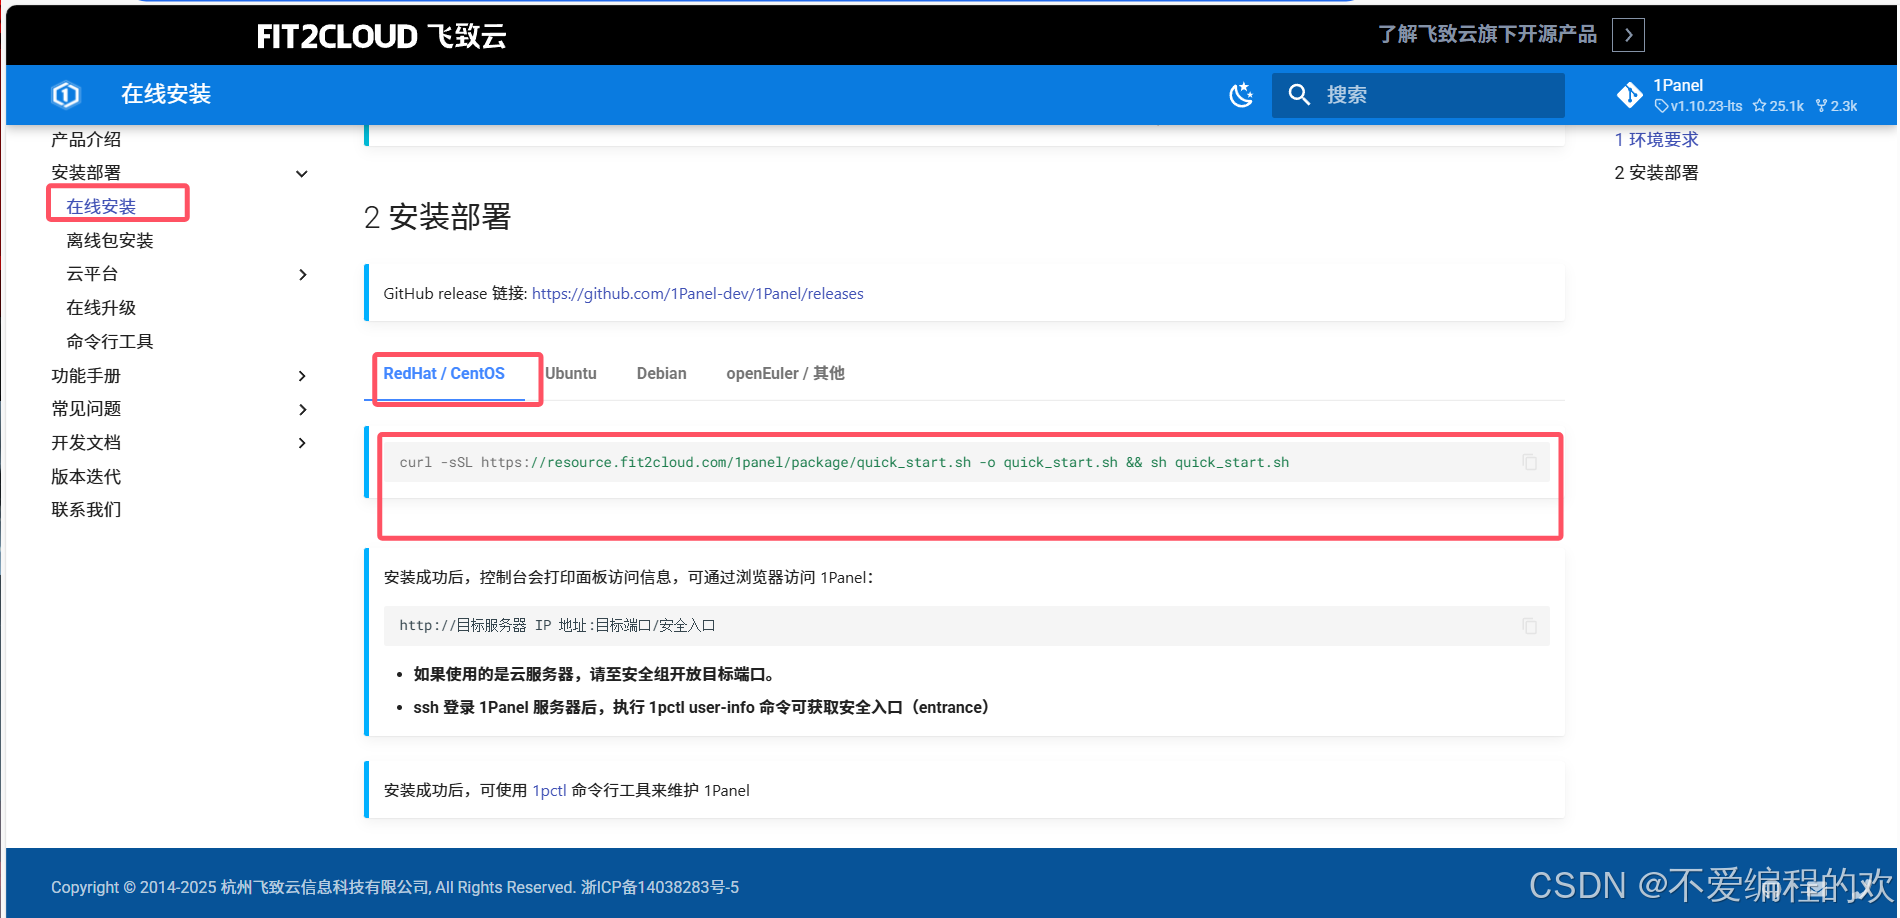
Task: Jump to 2 安装部署 in contents
Action: coord(1656,173)
